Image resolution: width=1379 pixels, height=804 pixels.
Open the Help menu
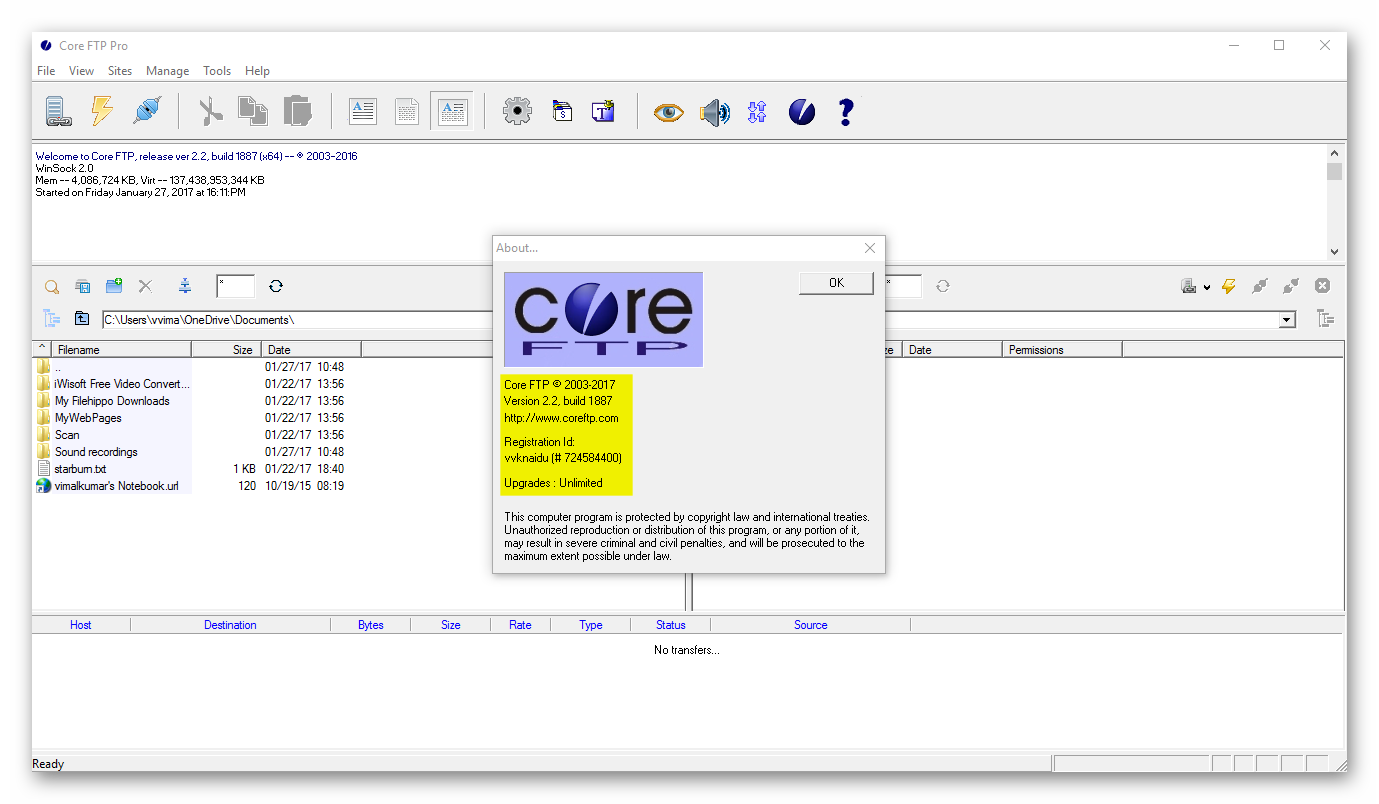(x=257, y=71)
